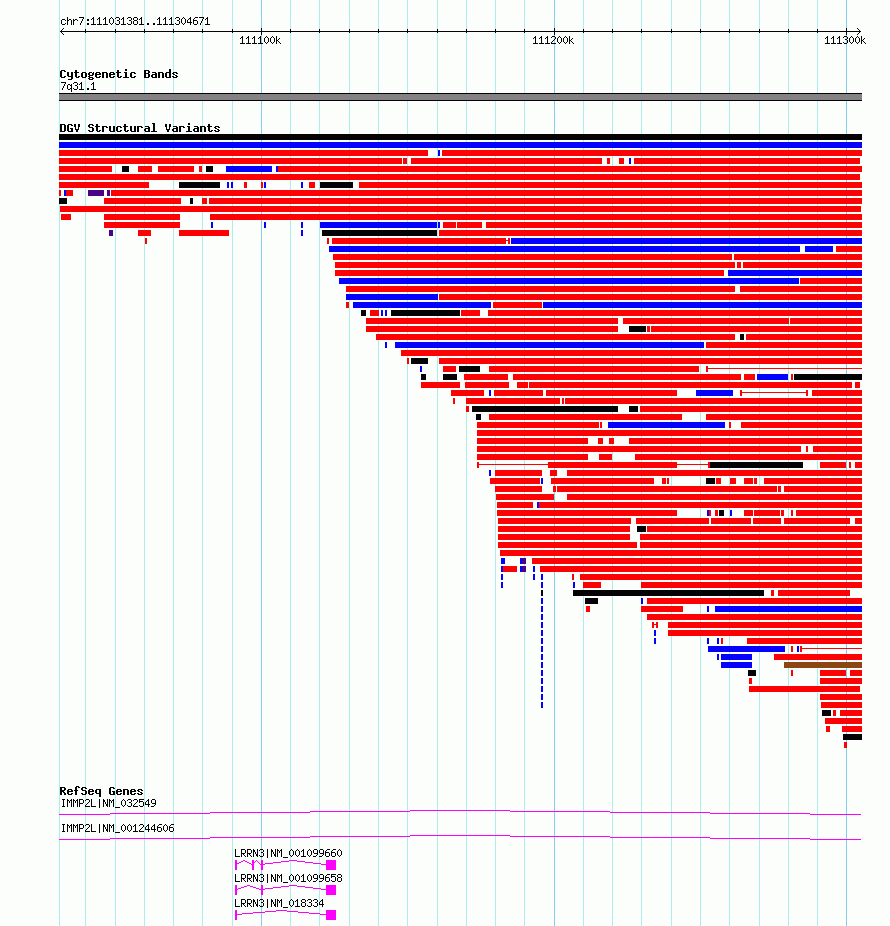
Task: Open the DGV Structural Variants track title
Action: 139,128
